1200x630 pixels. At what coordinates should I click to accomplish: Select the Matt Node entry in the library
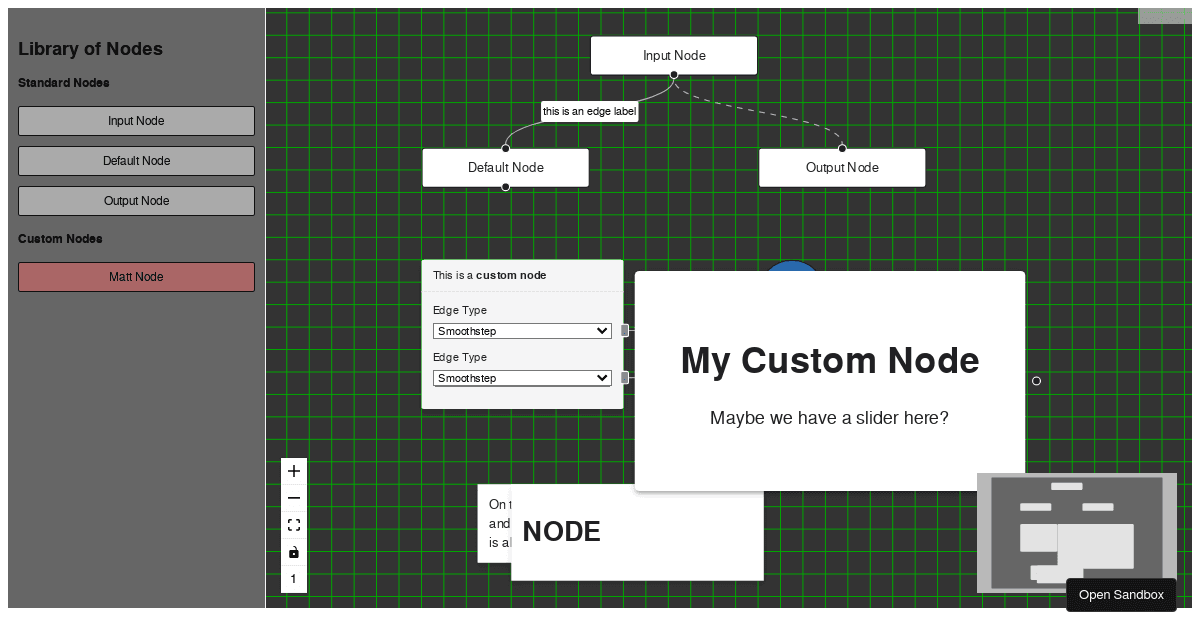pyautogui.click(x=136, y=276)
